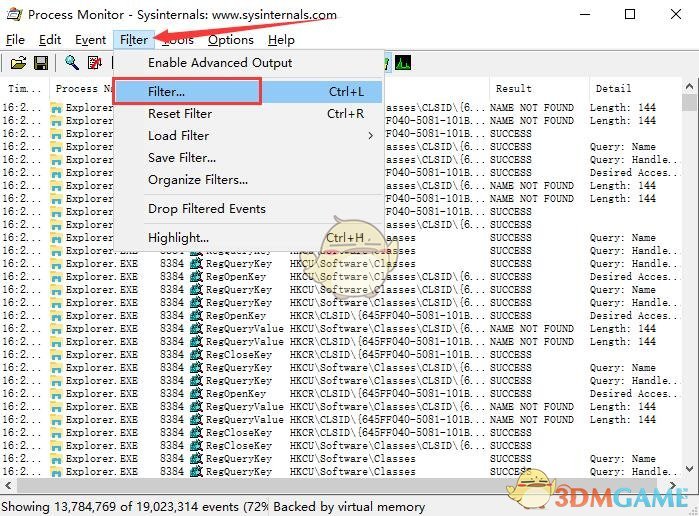Open the Edit menu
Image resolution: width=699 pixels, height=516 pixels.
coord(49,40)
